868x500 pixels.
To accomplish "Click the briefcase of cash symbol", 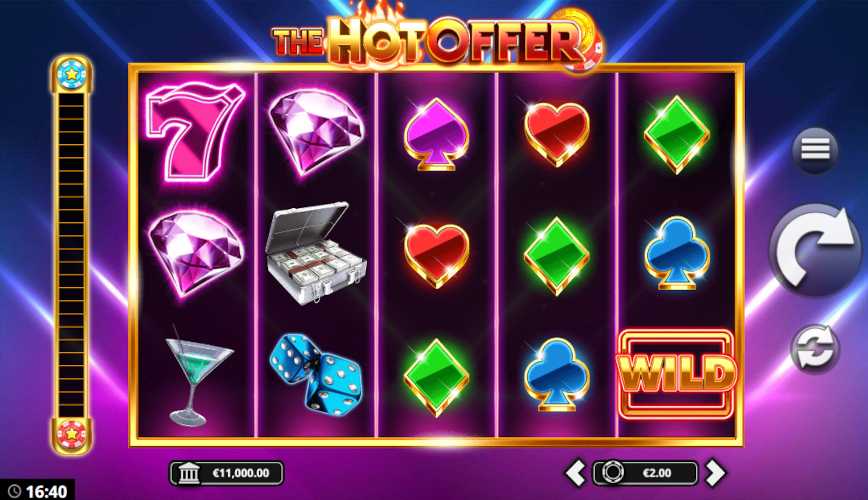I will 316,254.
